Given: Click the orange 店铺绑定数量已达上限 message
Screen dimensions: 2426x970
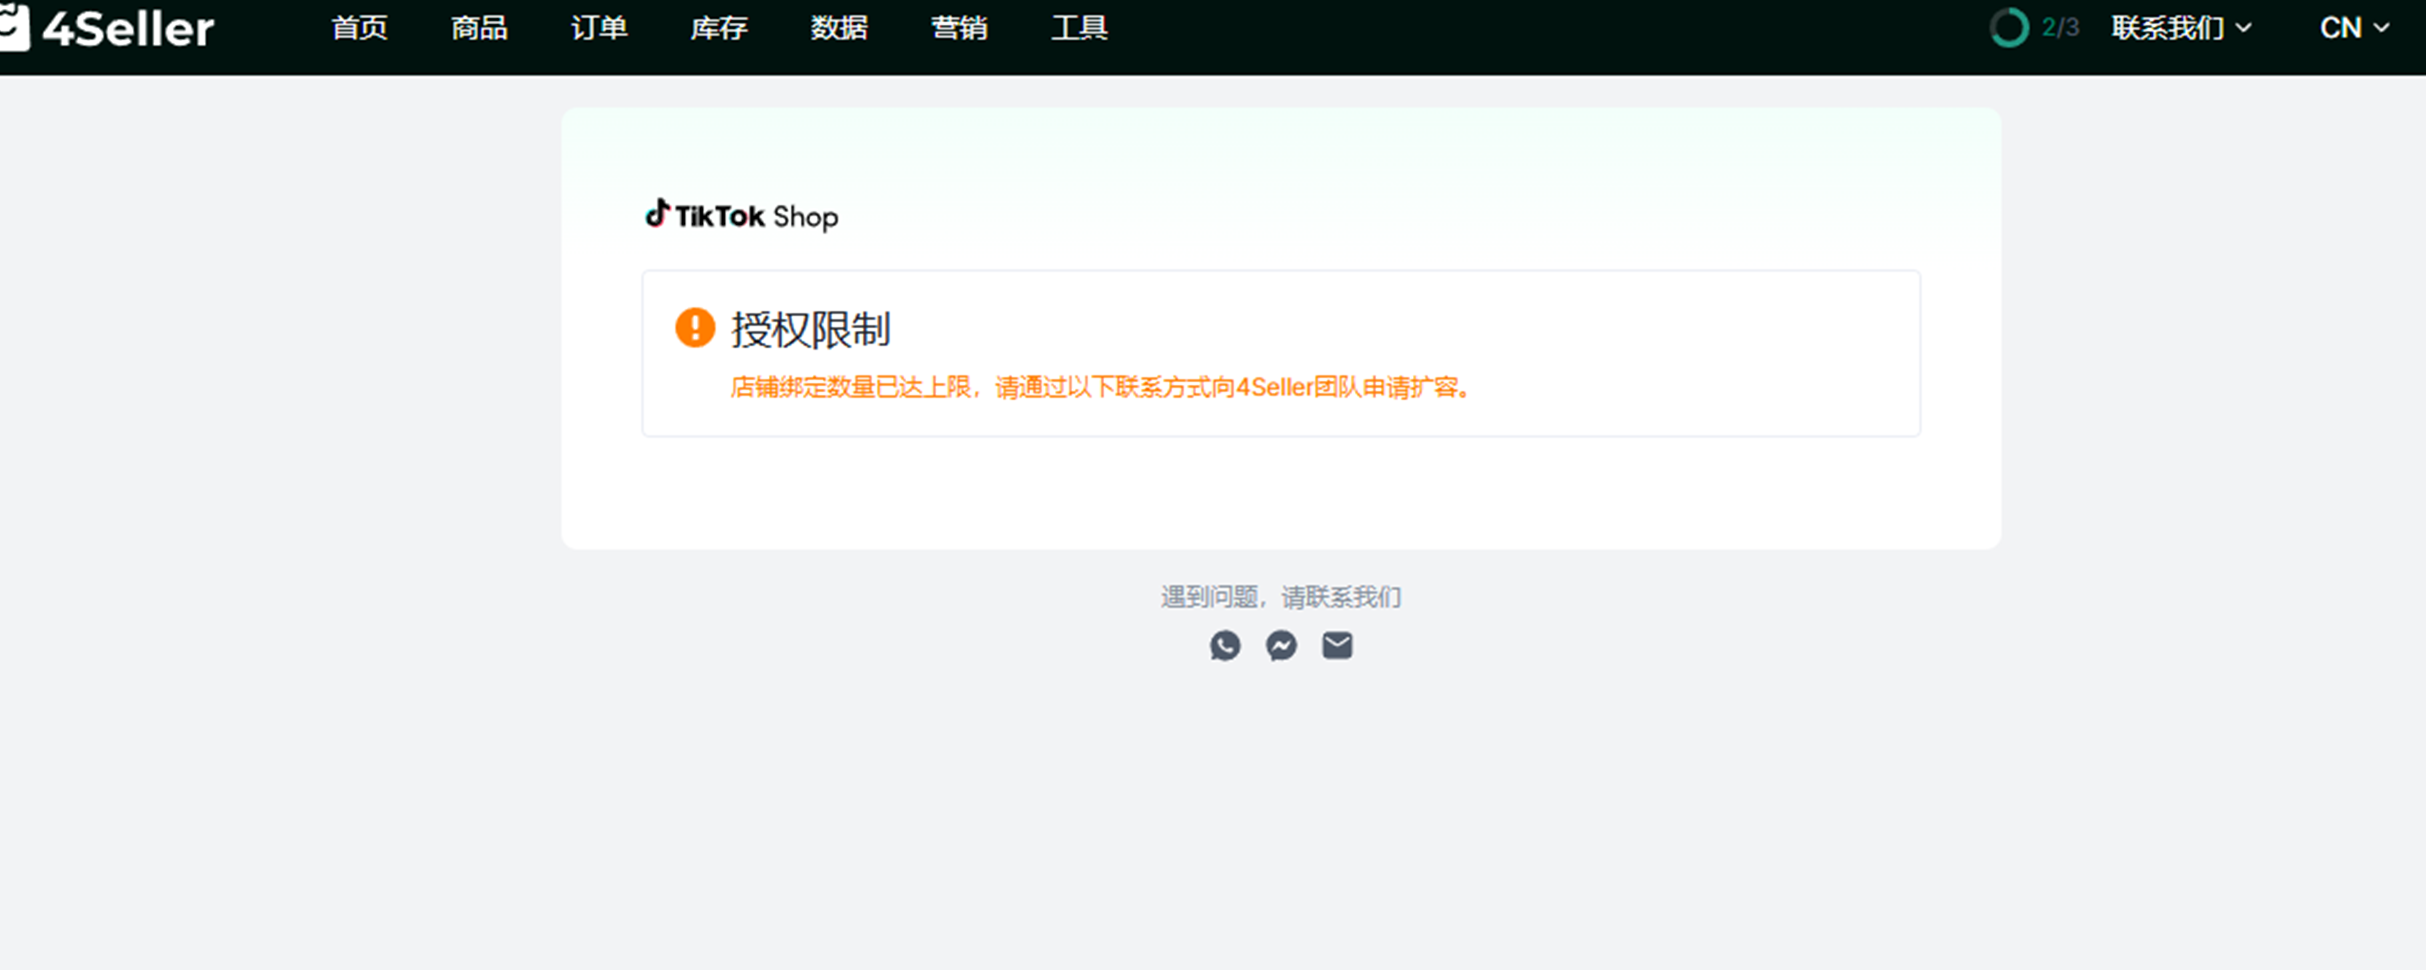Looking at the screenshot, I should pos(1100,388).
